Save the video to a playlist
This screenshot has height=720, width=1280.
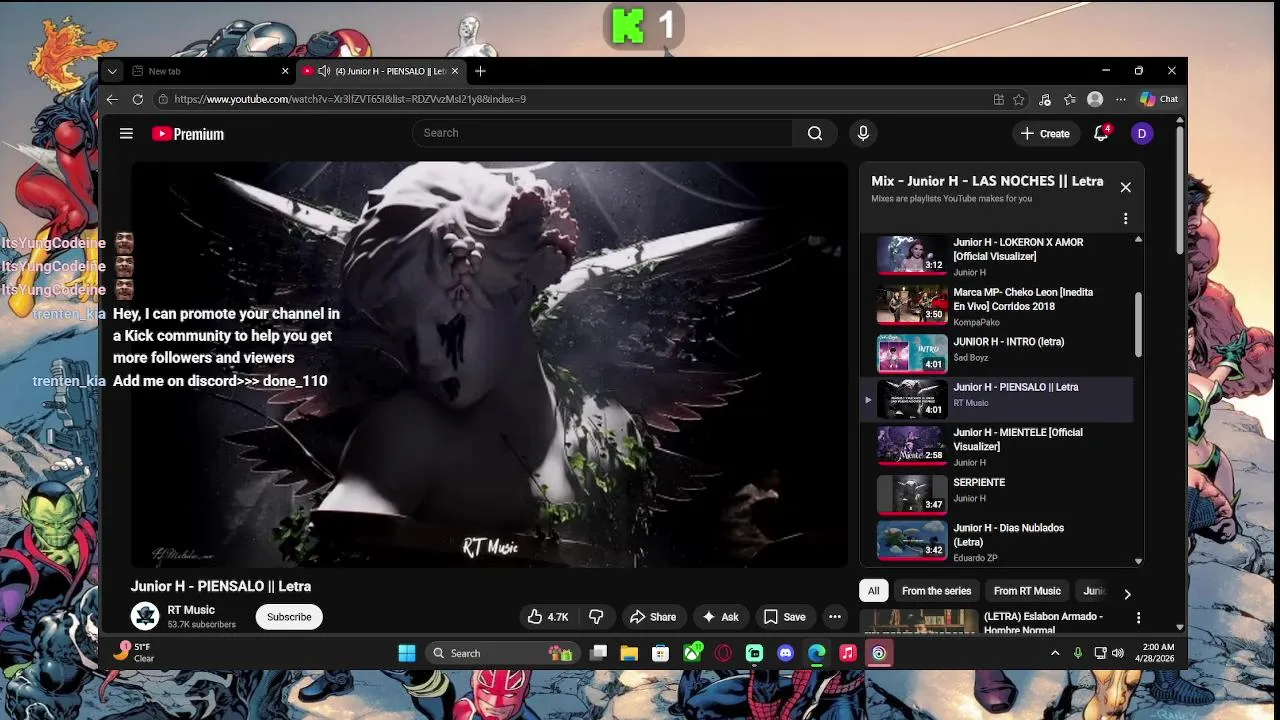pos(784,617)
